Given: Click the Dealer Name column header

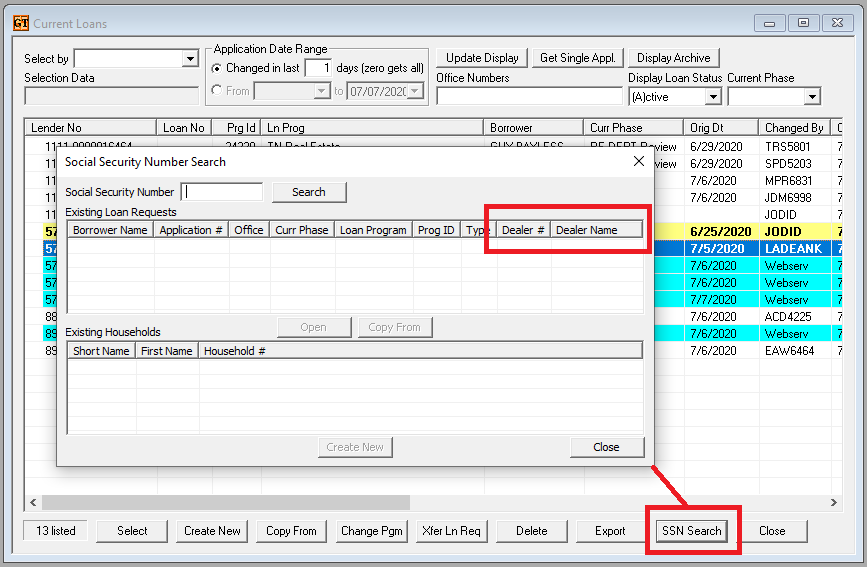Looking at the screenshot, I should [x=596, y=230].
